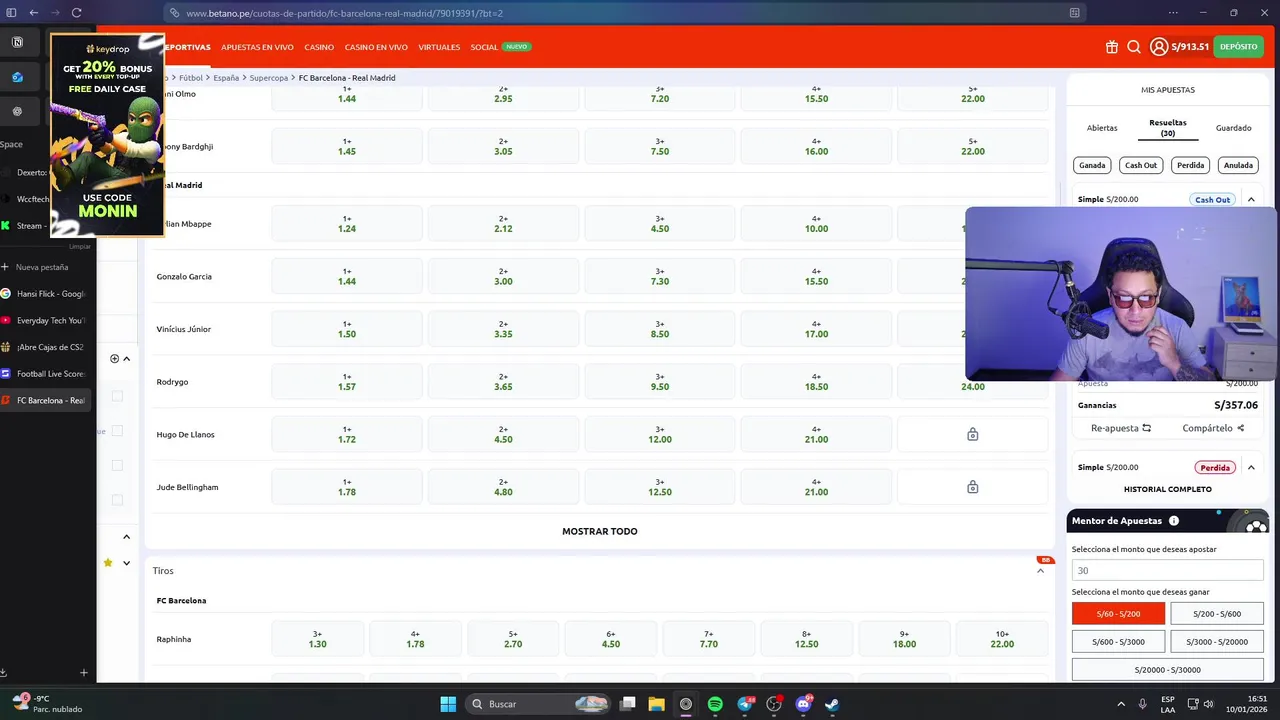
Task: Open the Football Live Scores sidebar tab
Action: click(x=47, y=374)
